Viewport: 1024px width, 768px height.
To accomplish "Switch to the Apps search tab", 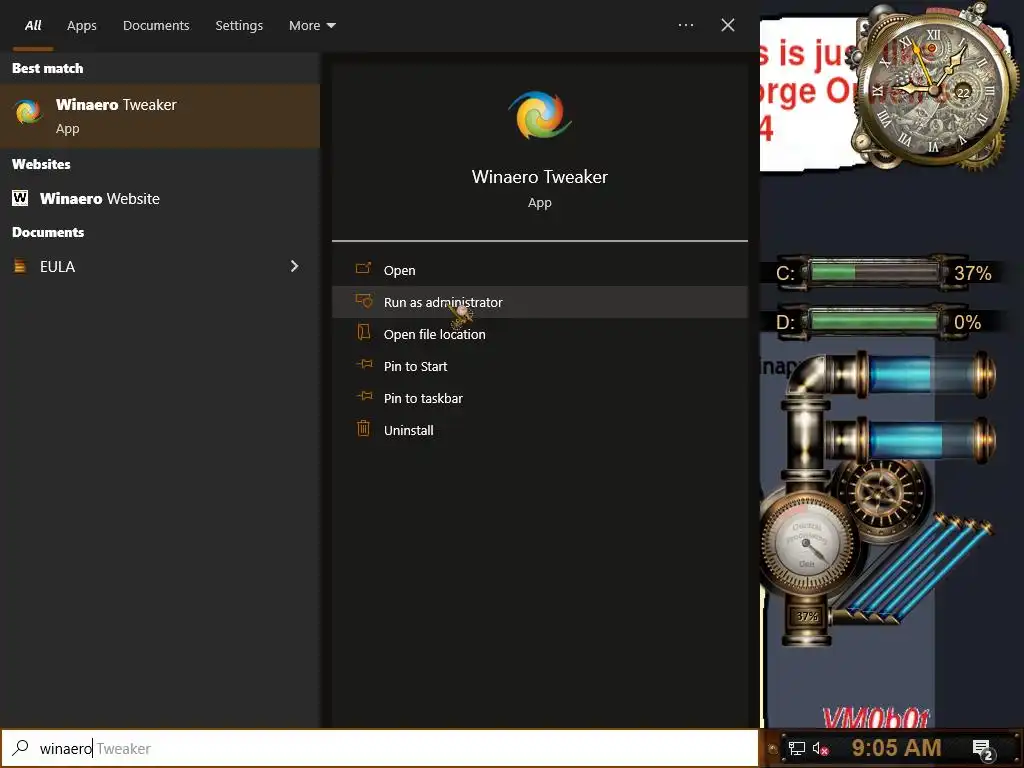I will click(82, 25).
